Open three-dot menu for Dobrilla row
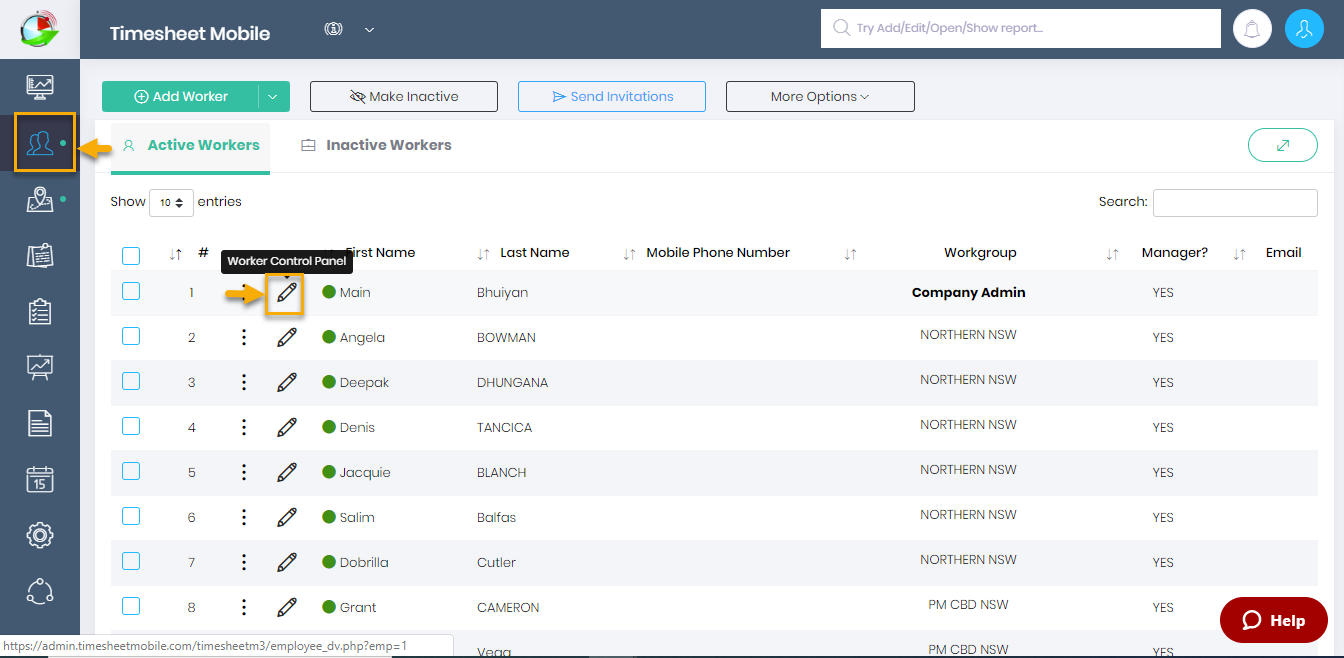1344x658 pixels. pyautogui.click(x=244, y=562)
